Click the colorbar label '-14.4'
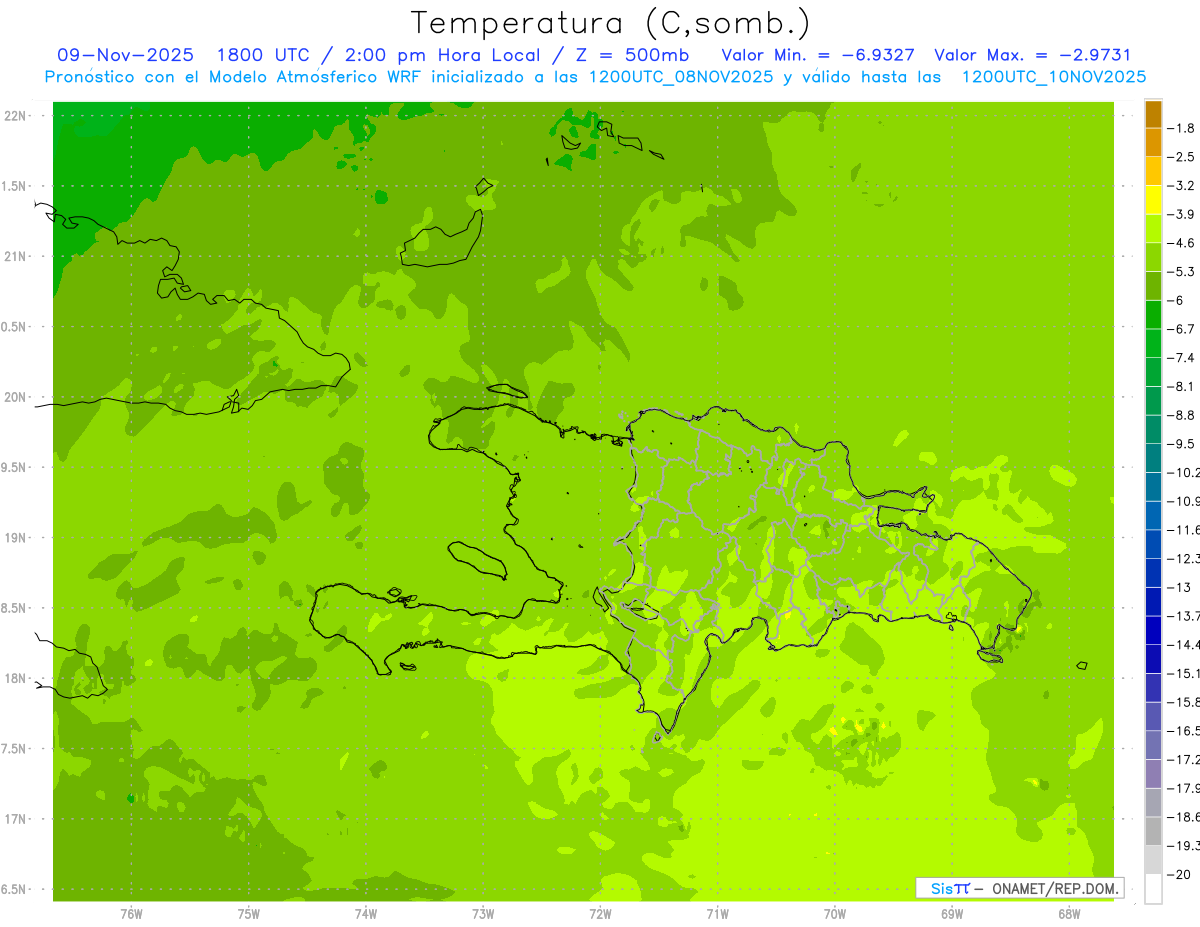The width and height of the screenshot is (1200, 927). pyautogui.click(x=1183, y=644)
